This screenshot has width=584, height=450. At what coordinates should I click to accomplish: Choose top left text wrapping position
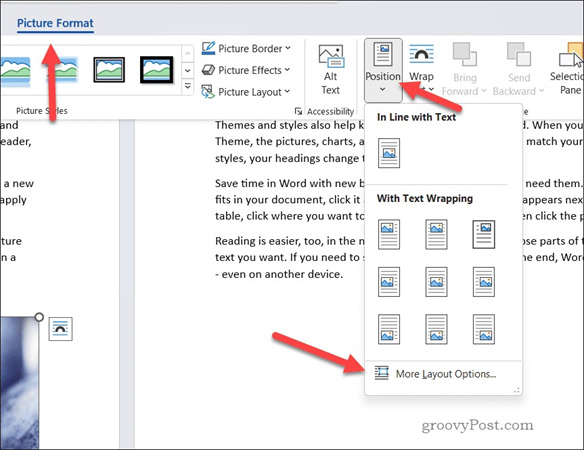tap(389, 234)
